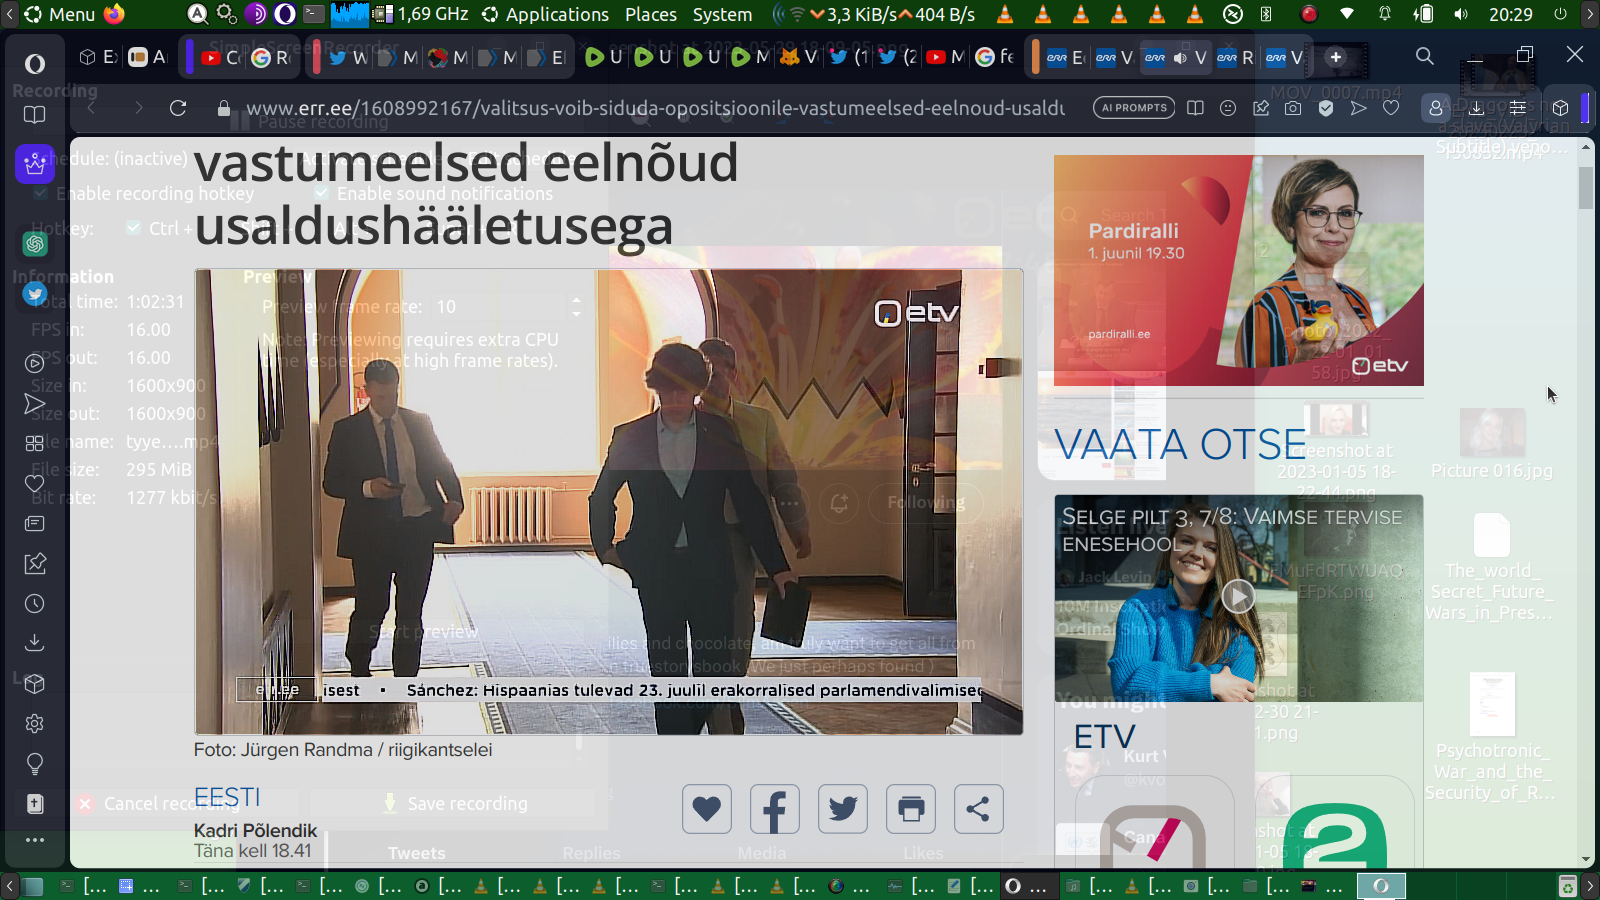
Task: Play the Selge pilt video thumbnail
Action: pyautogui.click(x=1238, y=597)
